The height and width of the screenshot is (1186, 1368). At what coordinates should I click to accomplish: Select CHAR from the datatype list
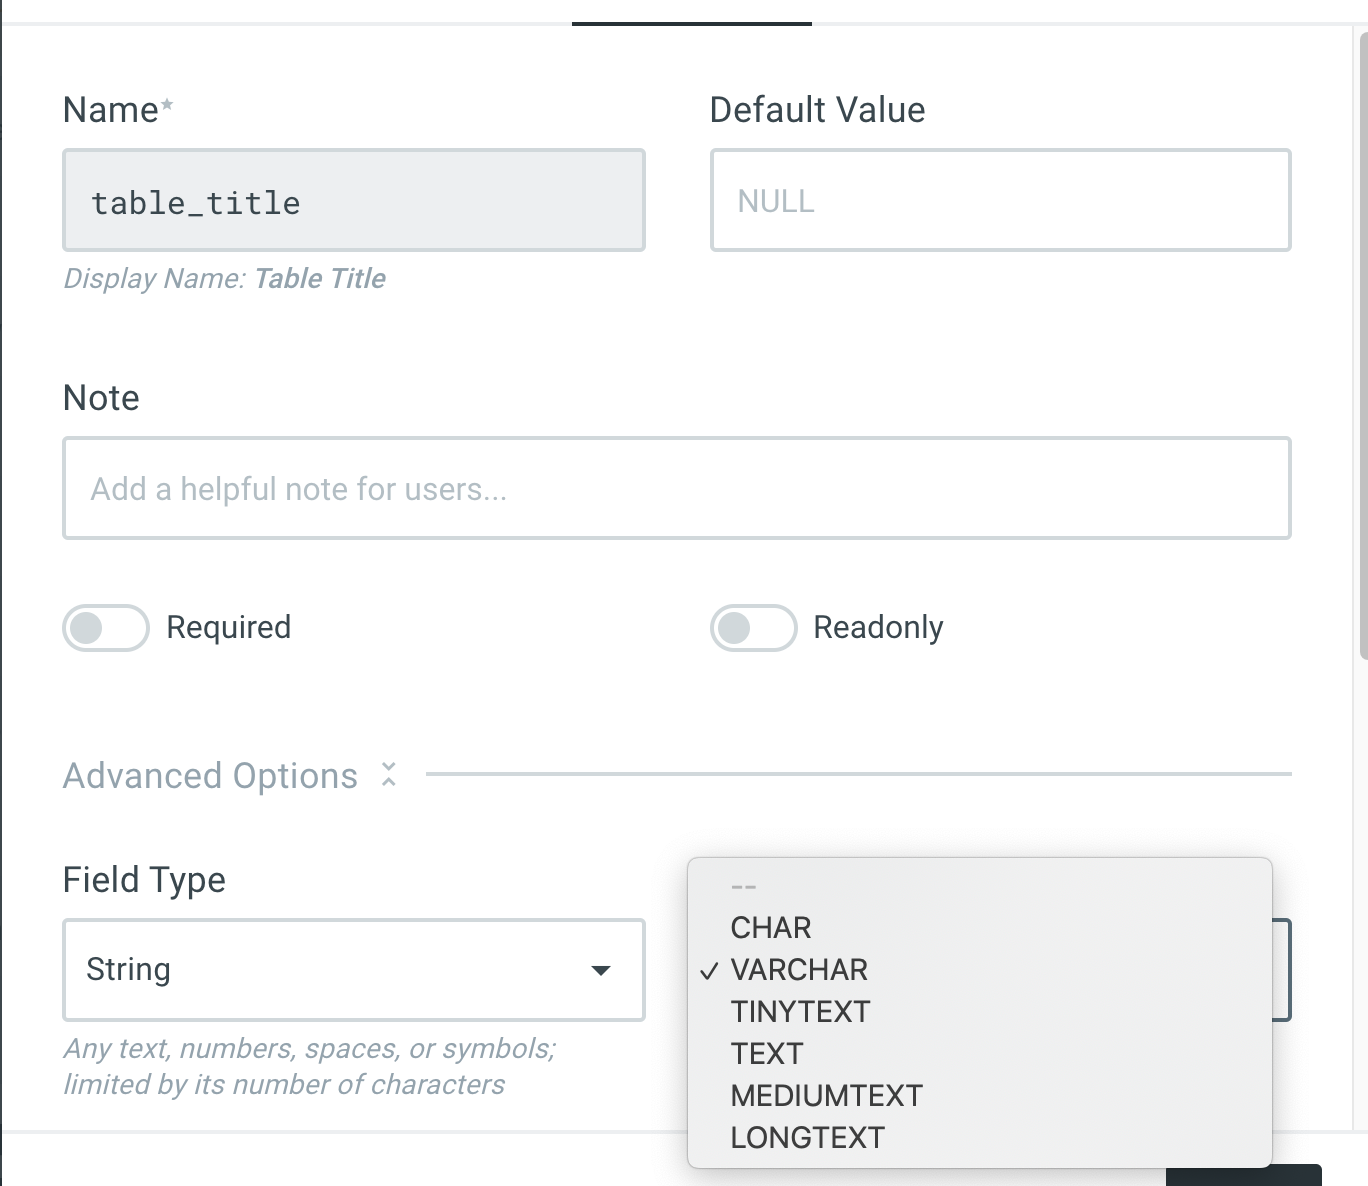[x=771, y=928]
